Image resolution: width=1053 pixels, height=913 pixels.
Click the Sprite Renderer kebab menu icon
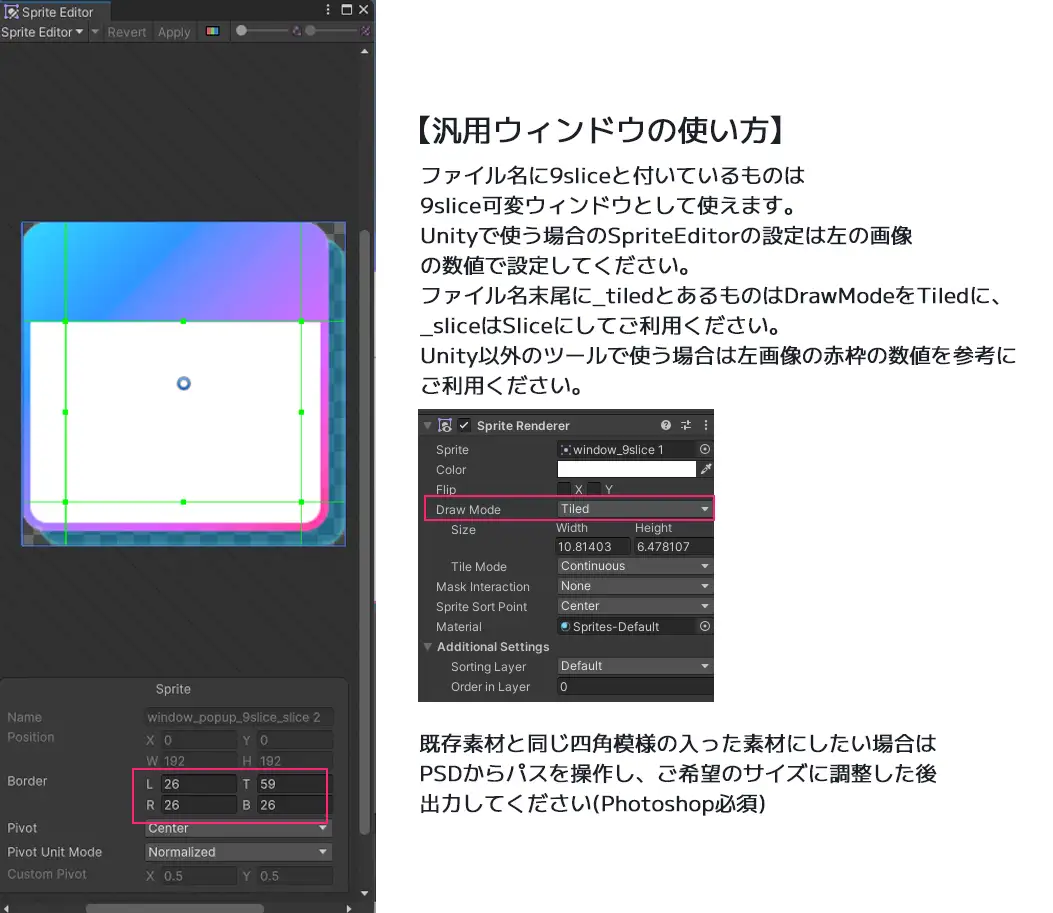coord(705,425)
